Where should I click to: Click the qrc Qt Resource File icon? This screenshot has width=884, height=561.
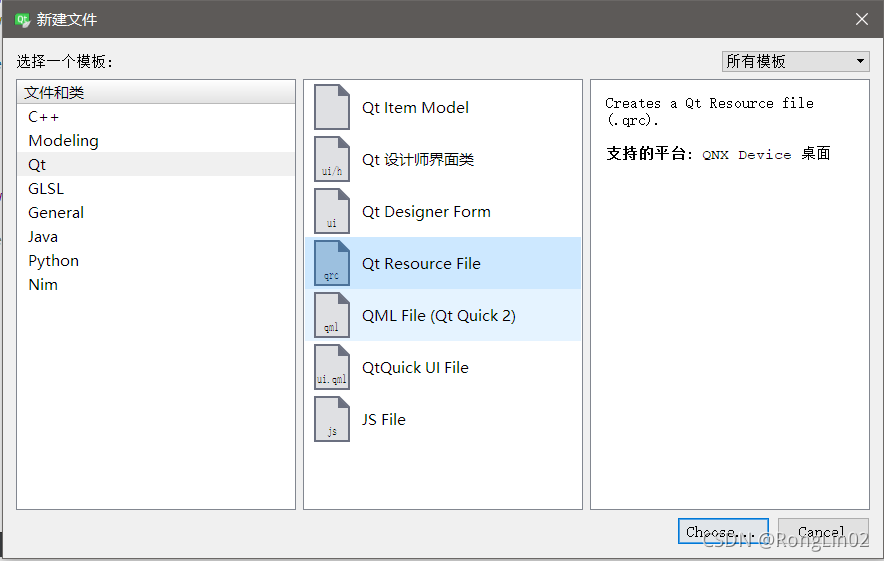coord(332,263)
